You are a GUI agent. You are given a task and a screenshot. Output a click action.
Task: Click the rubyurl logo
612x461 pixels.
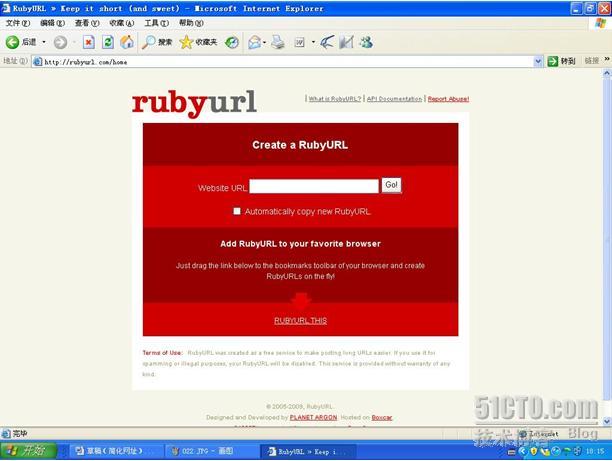coord(194,103)
